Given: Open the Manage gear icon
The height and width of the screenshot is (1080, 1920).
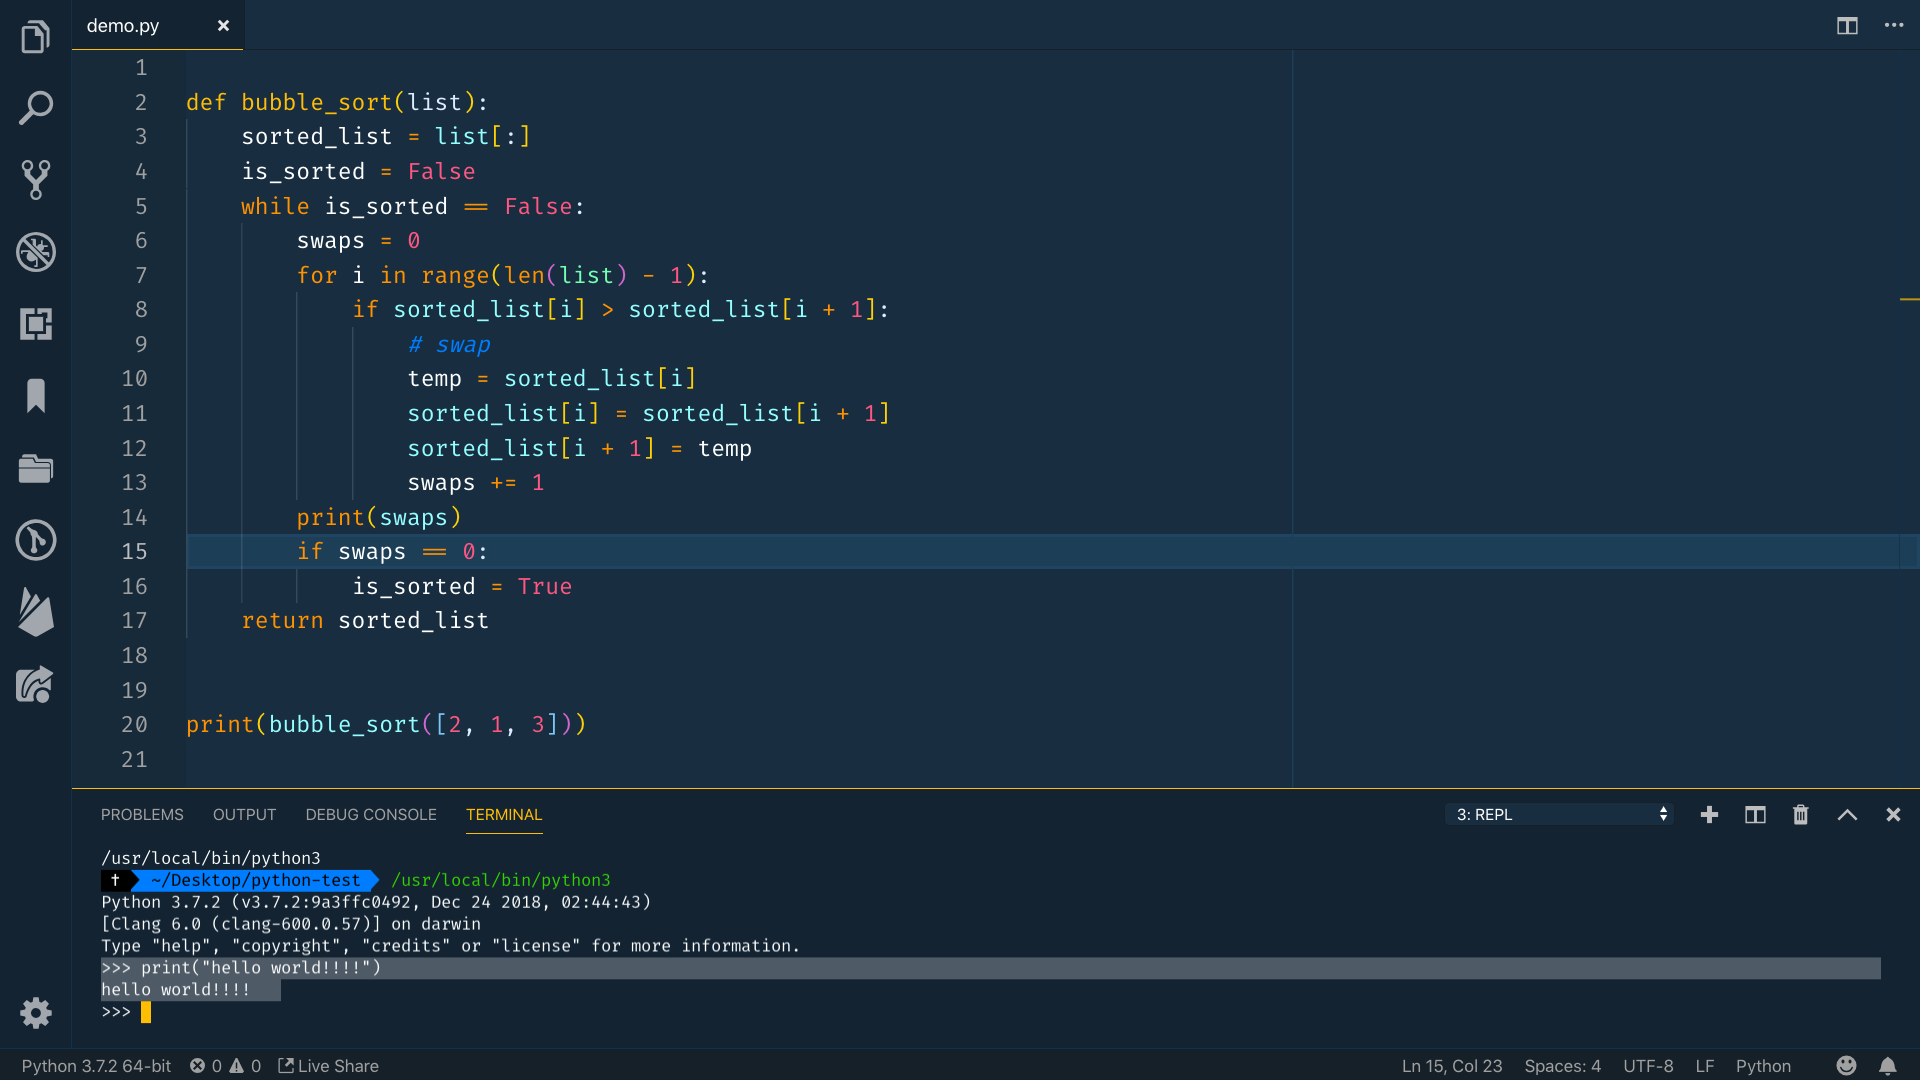Looking at the screenshot, I should 35,1013.
